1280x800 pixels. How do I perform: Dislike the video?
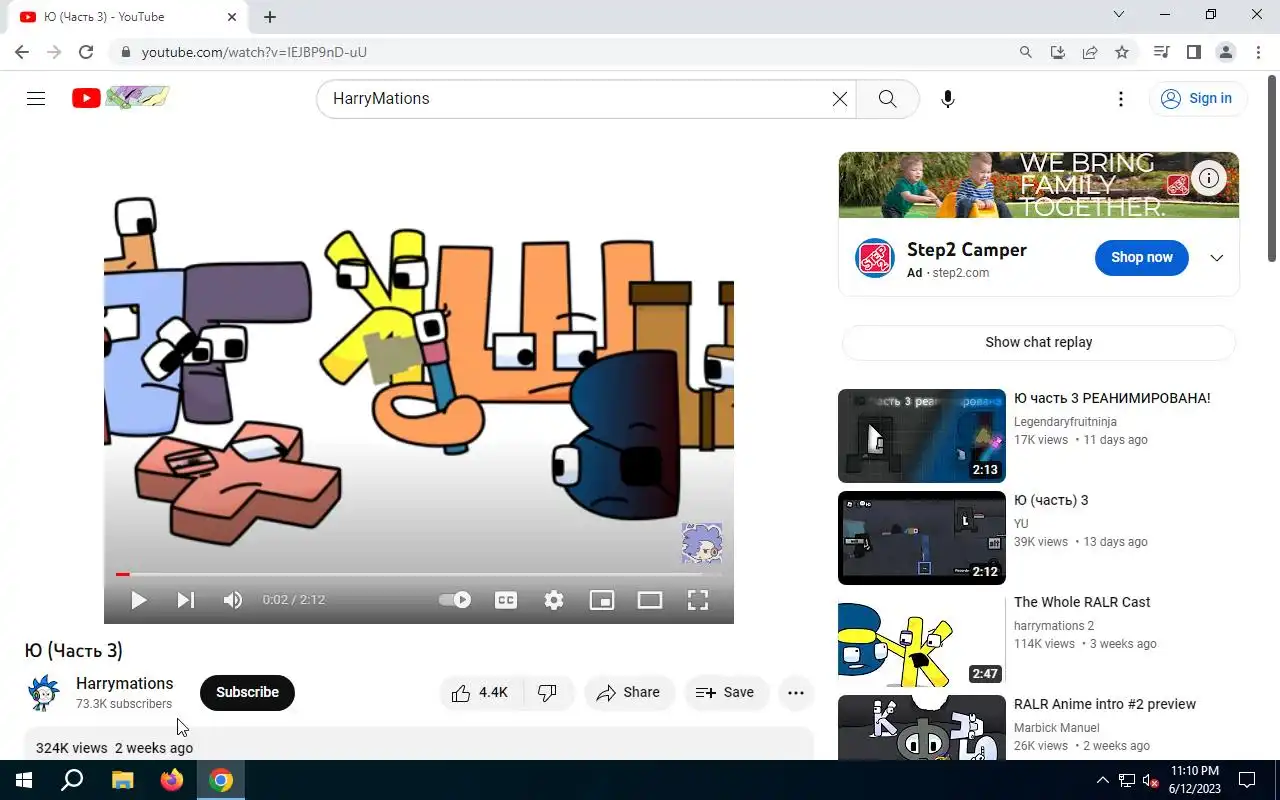coord(548,692)
